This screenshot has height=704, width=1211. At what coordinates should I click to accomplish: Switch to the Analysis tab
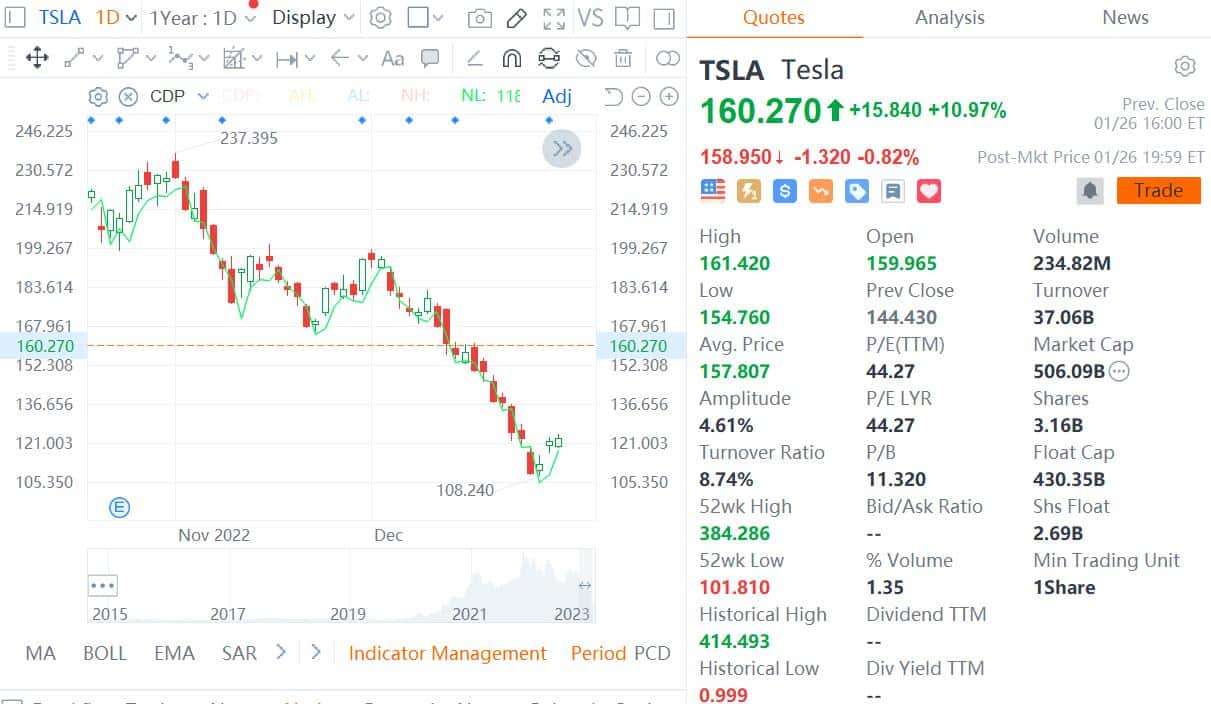click(x=949, y=18)
